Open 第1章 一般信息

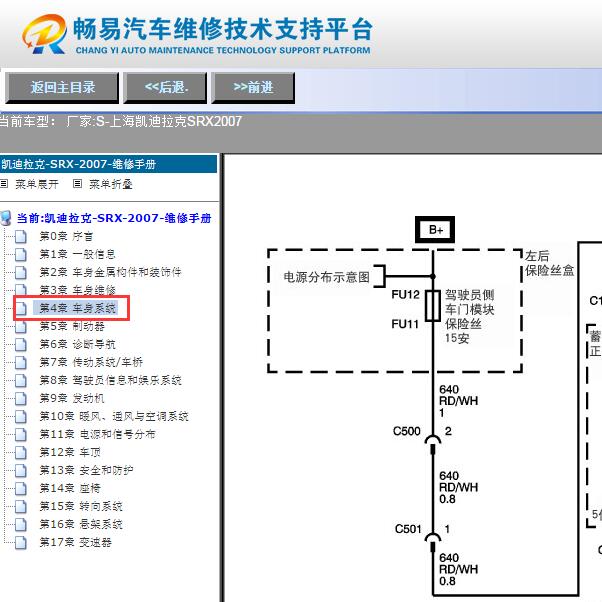tap(77, 254)
